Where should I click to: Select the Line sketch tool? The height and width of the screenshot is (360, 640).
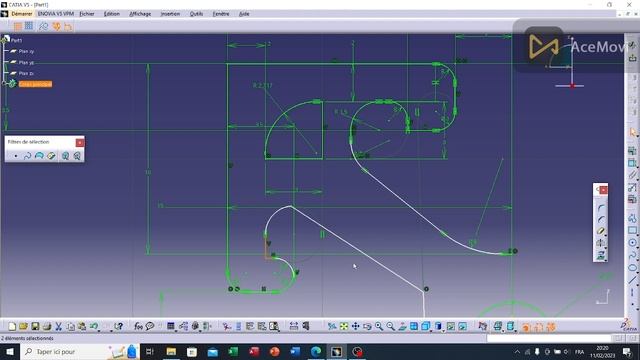tap(632, 280)
